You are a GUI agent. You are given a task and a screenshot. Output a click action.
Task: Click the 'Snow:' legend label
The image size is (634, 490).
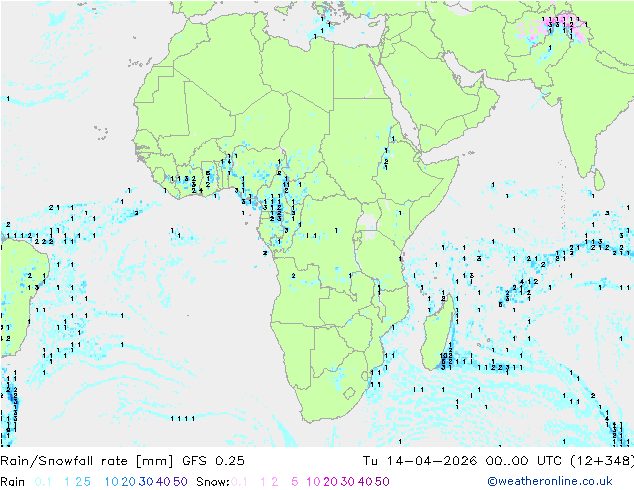tap(213, 482)
